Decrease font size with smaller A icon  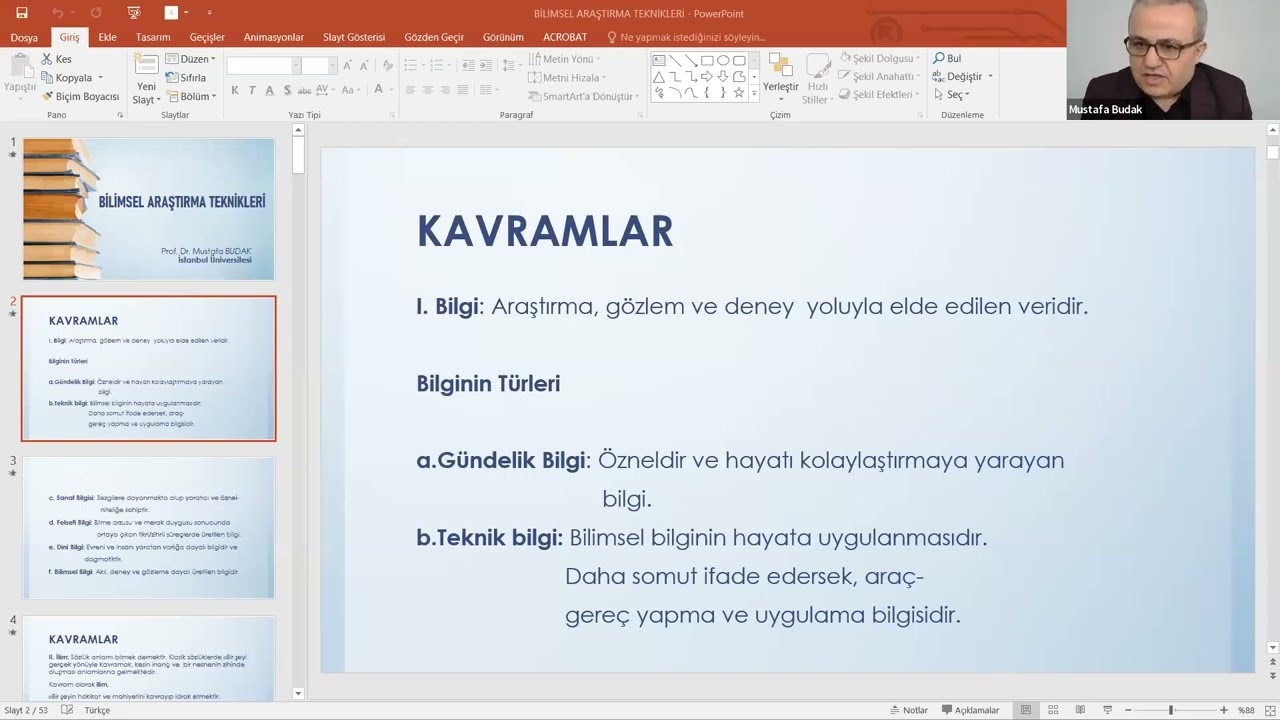point(364,65)
